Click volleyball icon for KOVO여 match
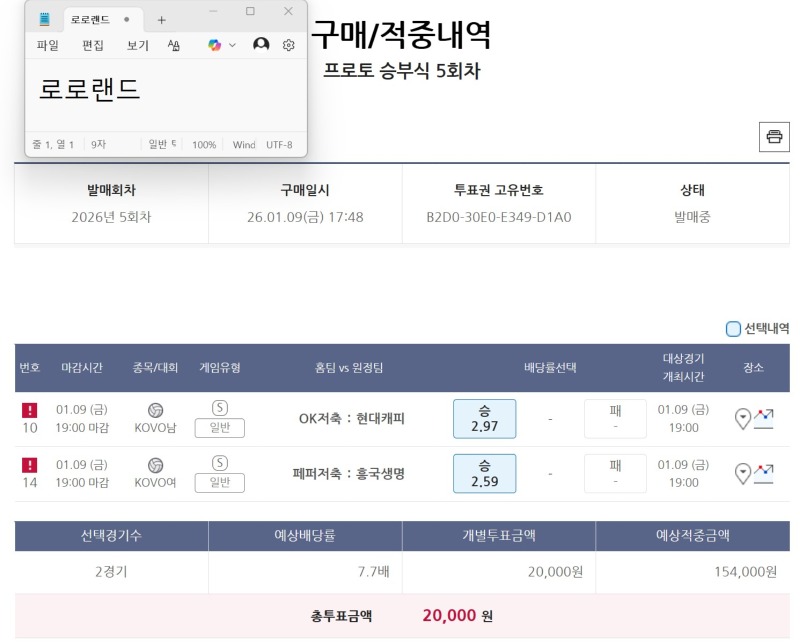The height and width of the screenshot is (643, 800). coord(155,465)
